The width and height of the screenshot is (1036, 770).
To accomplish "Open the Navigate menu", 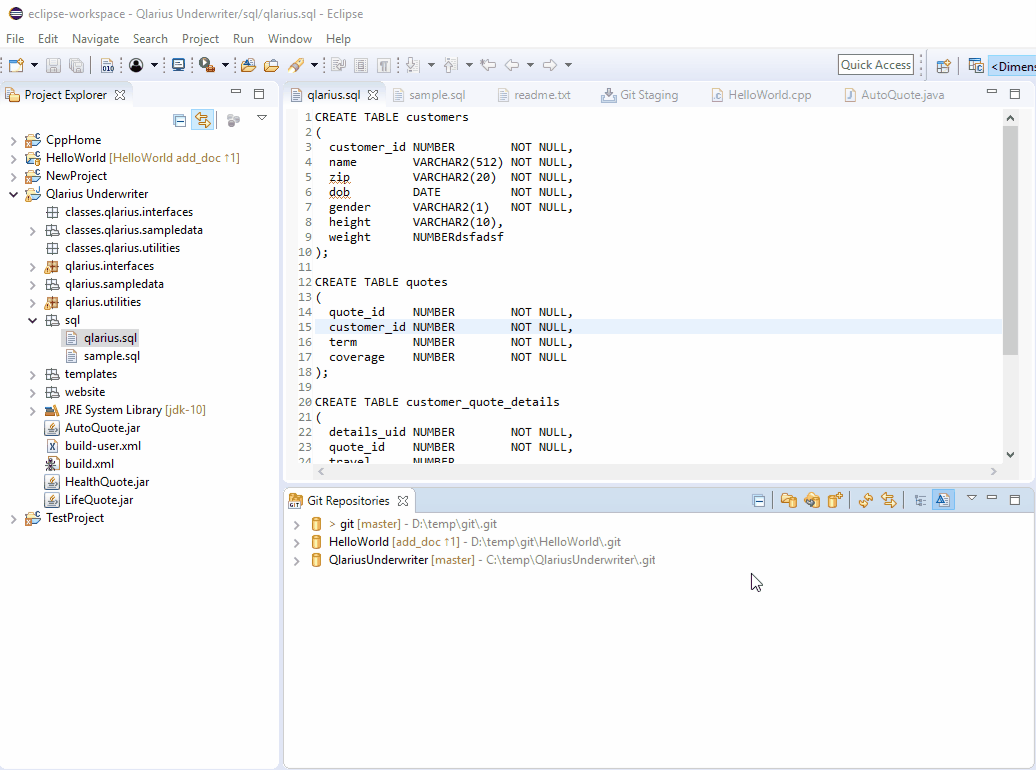I will coord(95,38).
